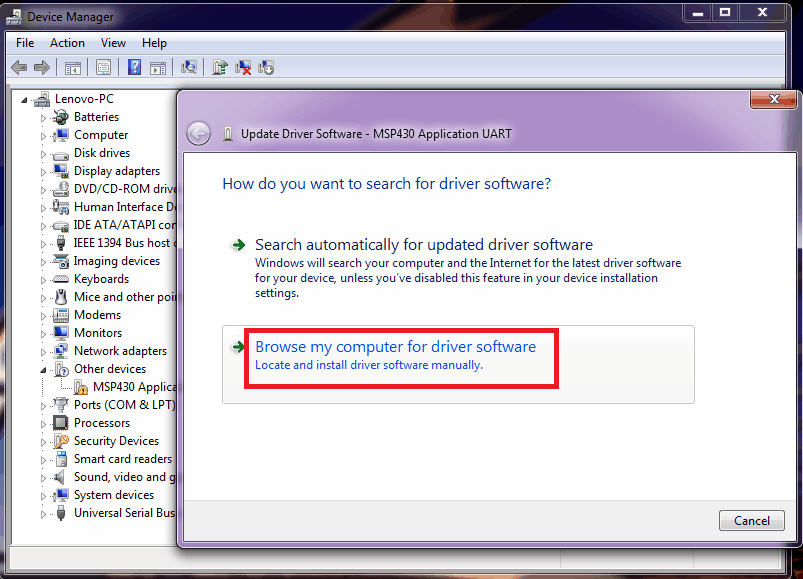
Task: Open the Action menu
Action: pos(67,43)
